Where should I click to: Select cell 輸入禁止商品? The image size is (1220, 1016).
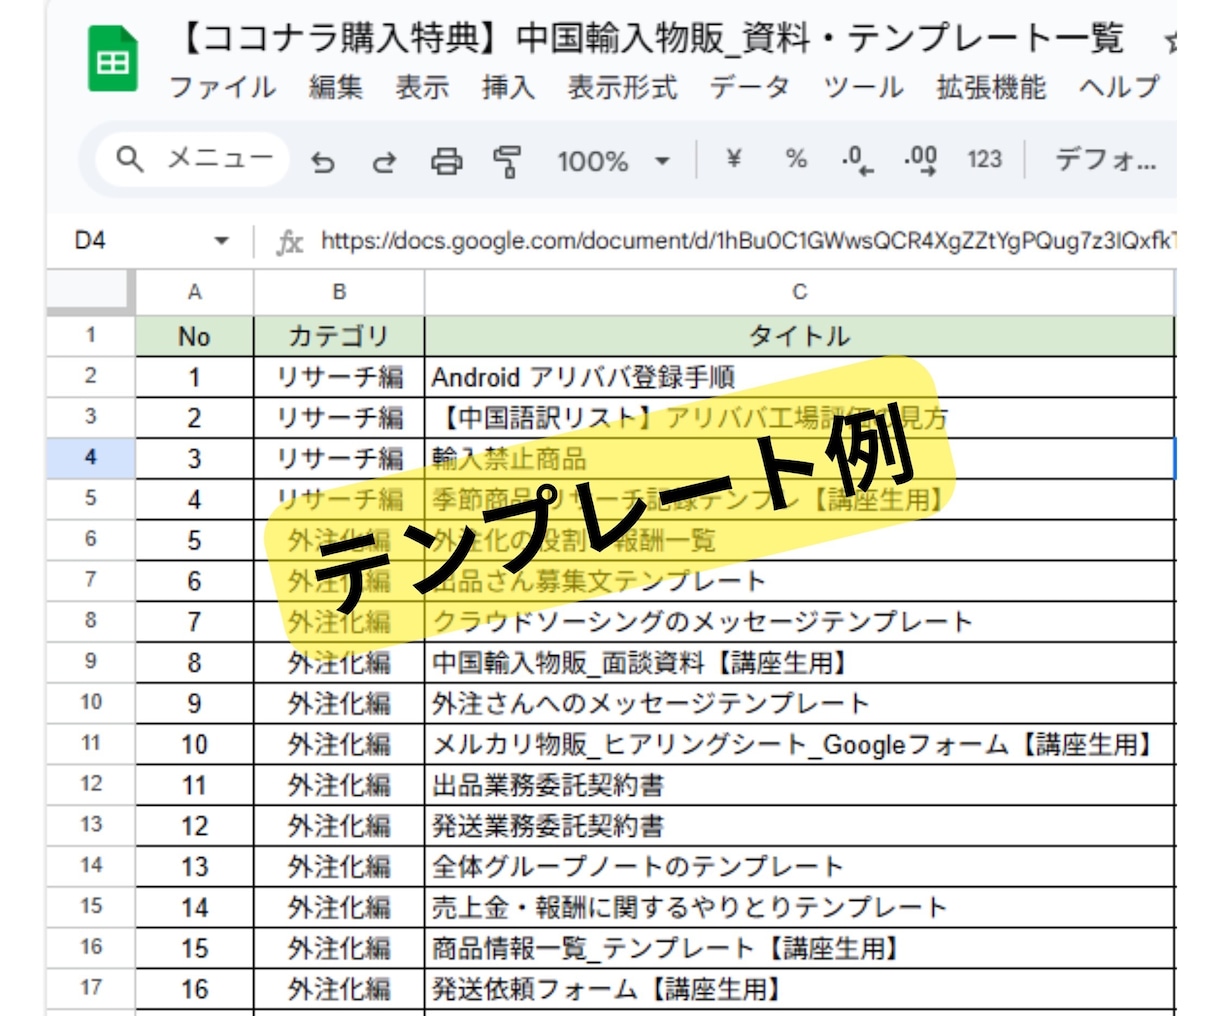tap(799, 458)
